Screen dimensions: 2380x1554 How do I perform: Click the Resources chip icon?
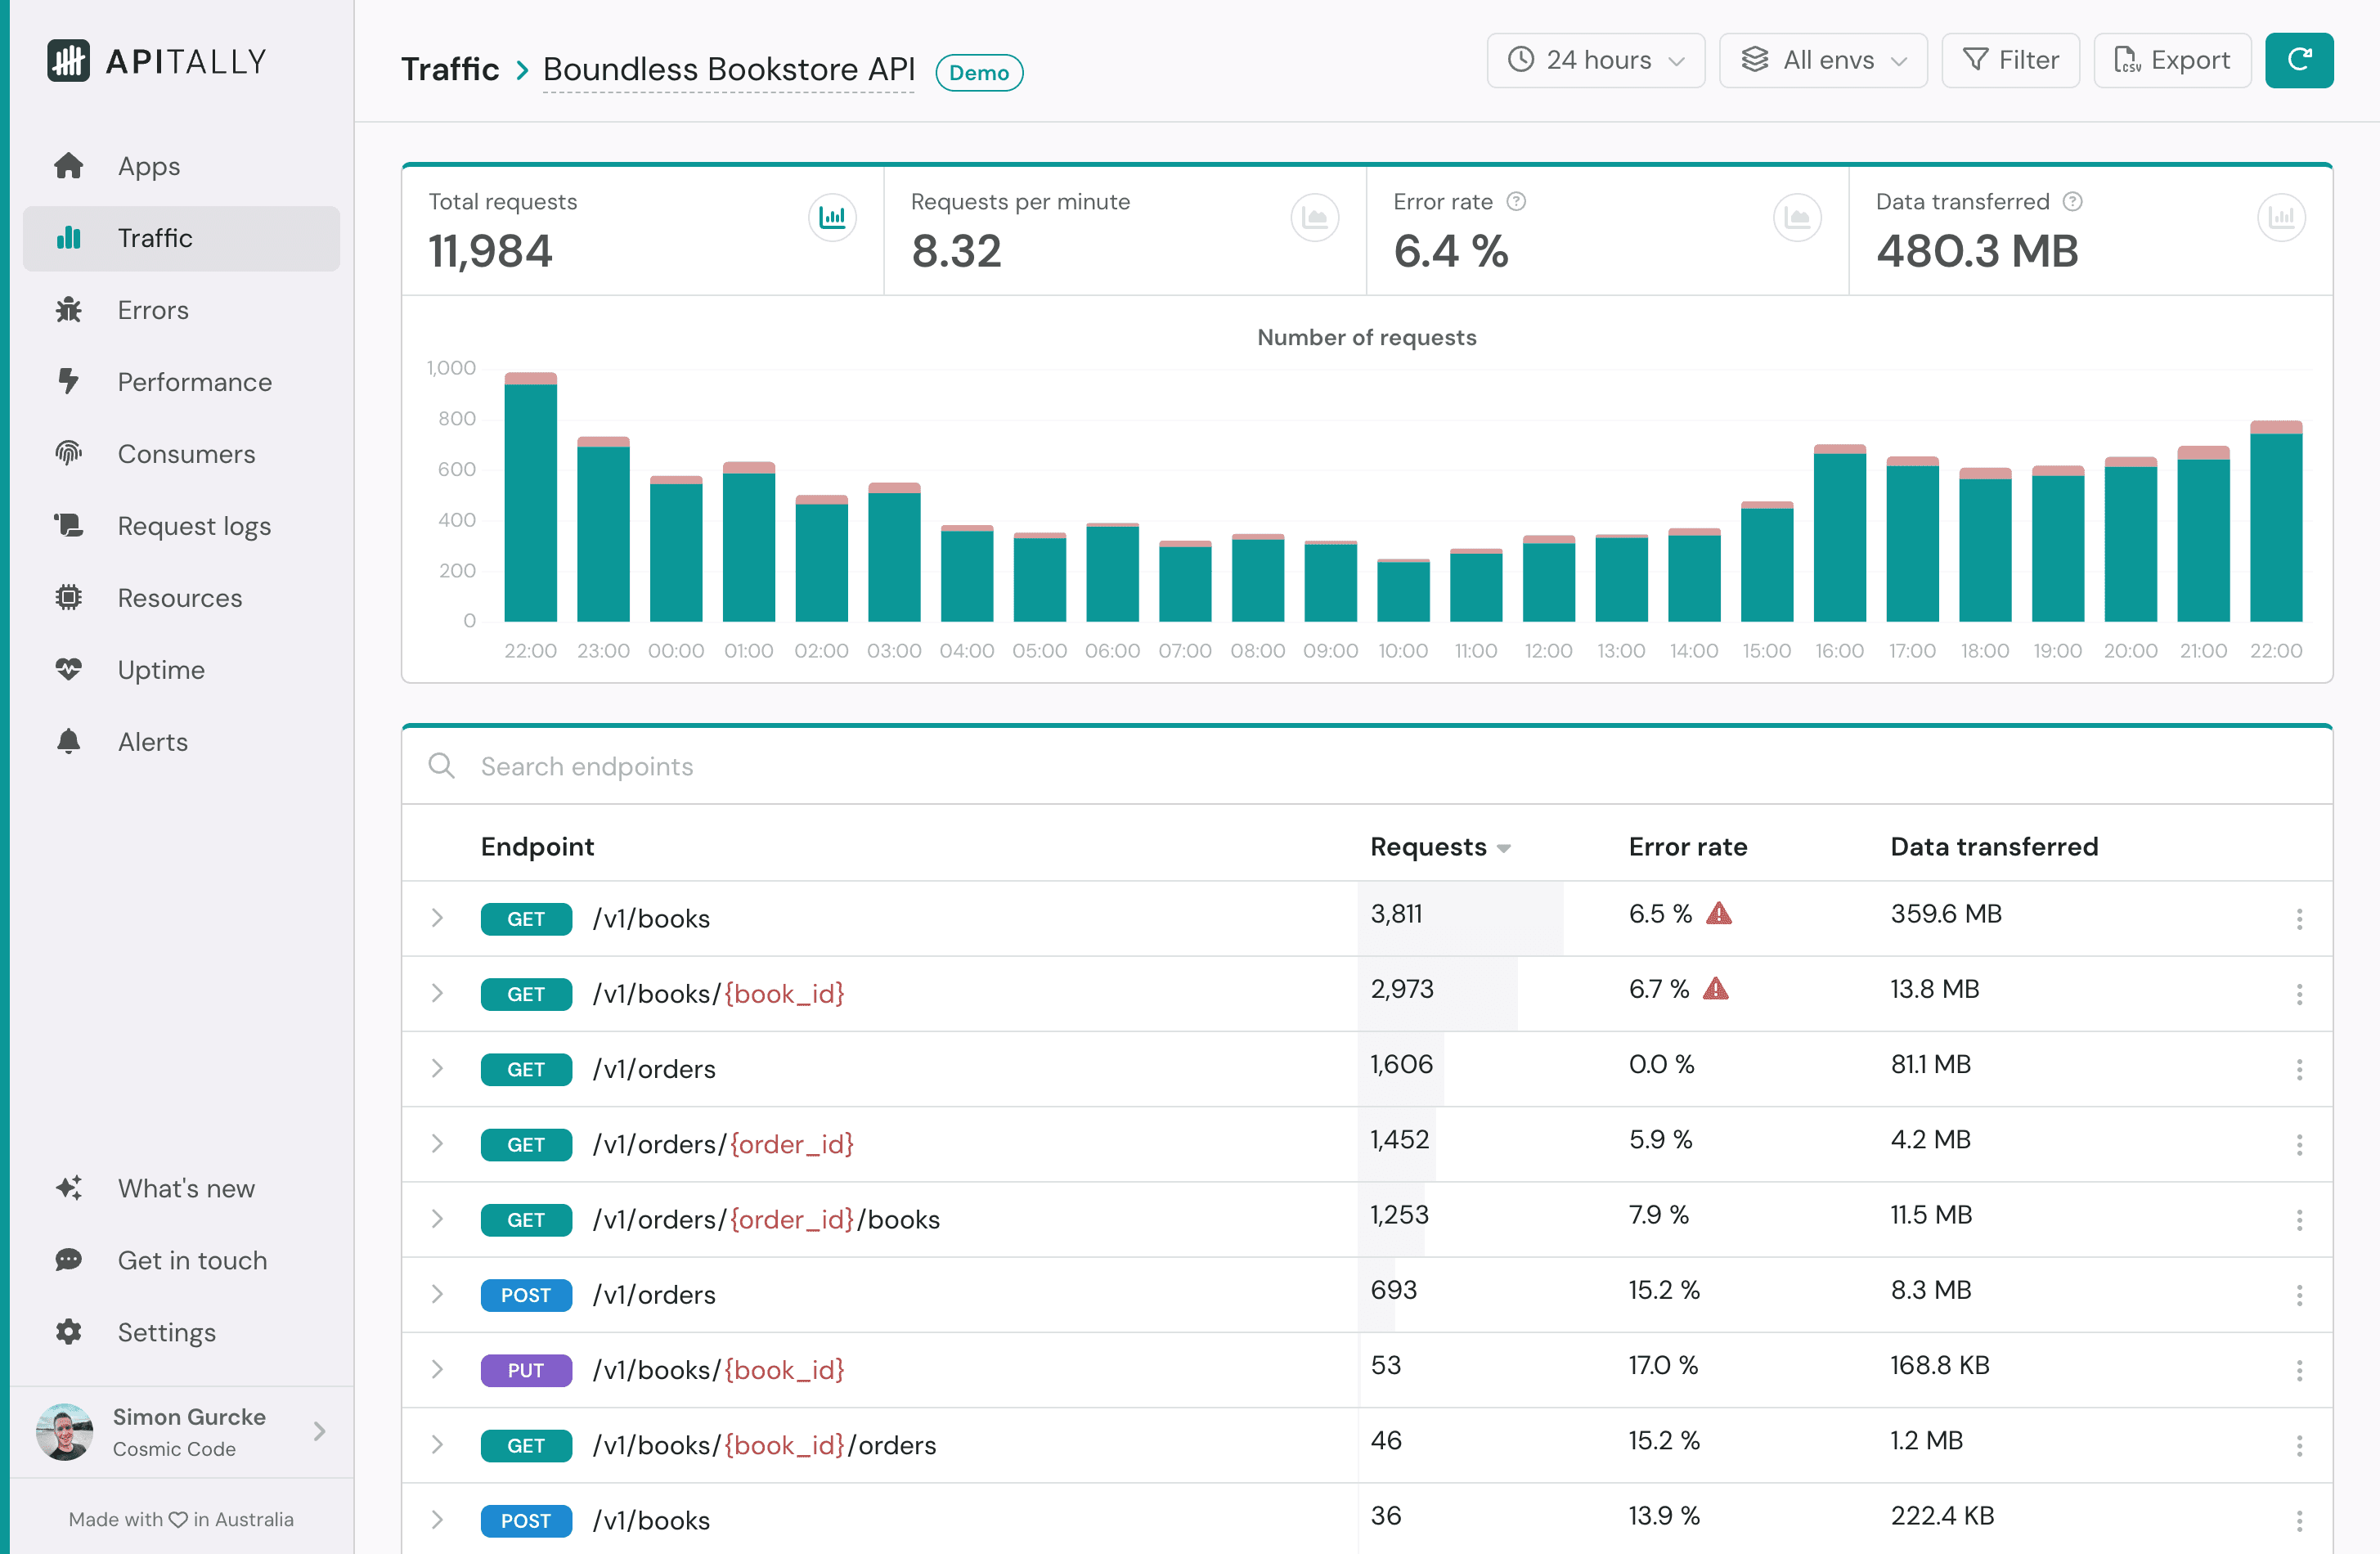[69, 597]
